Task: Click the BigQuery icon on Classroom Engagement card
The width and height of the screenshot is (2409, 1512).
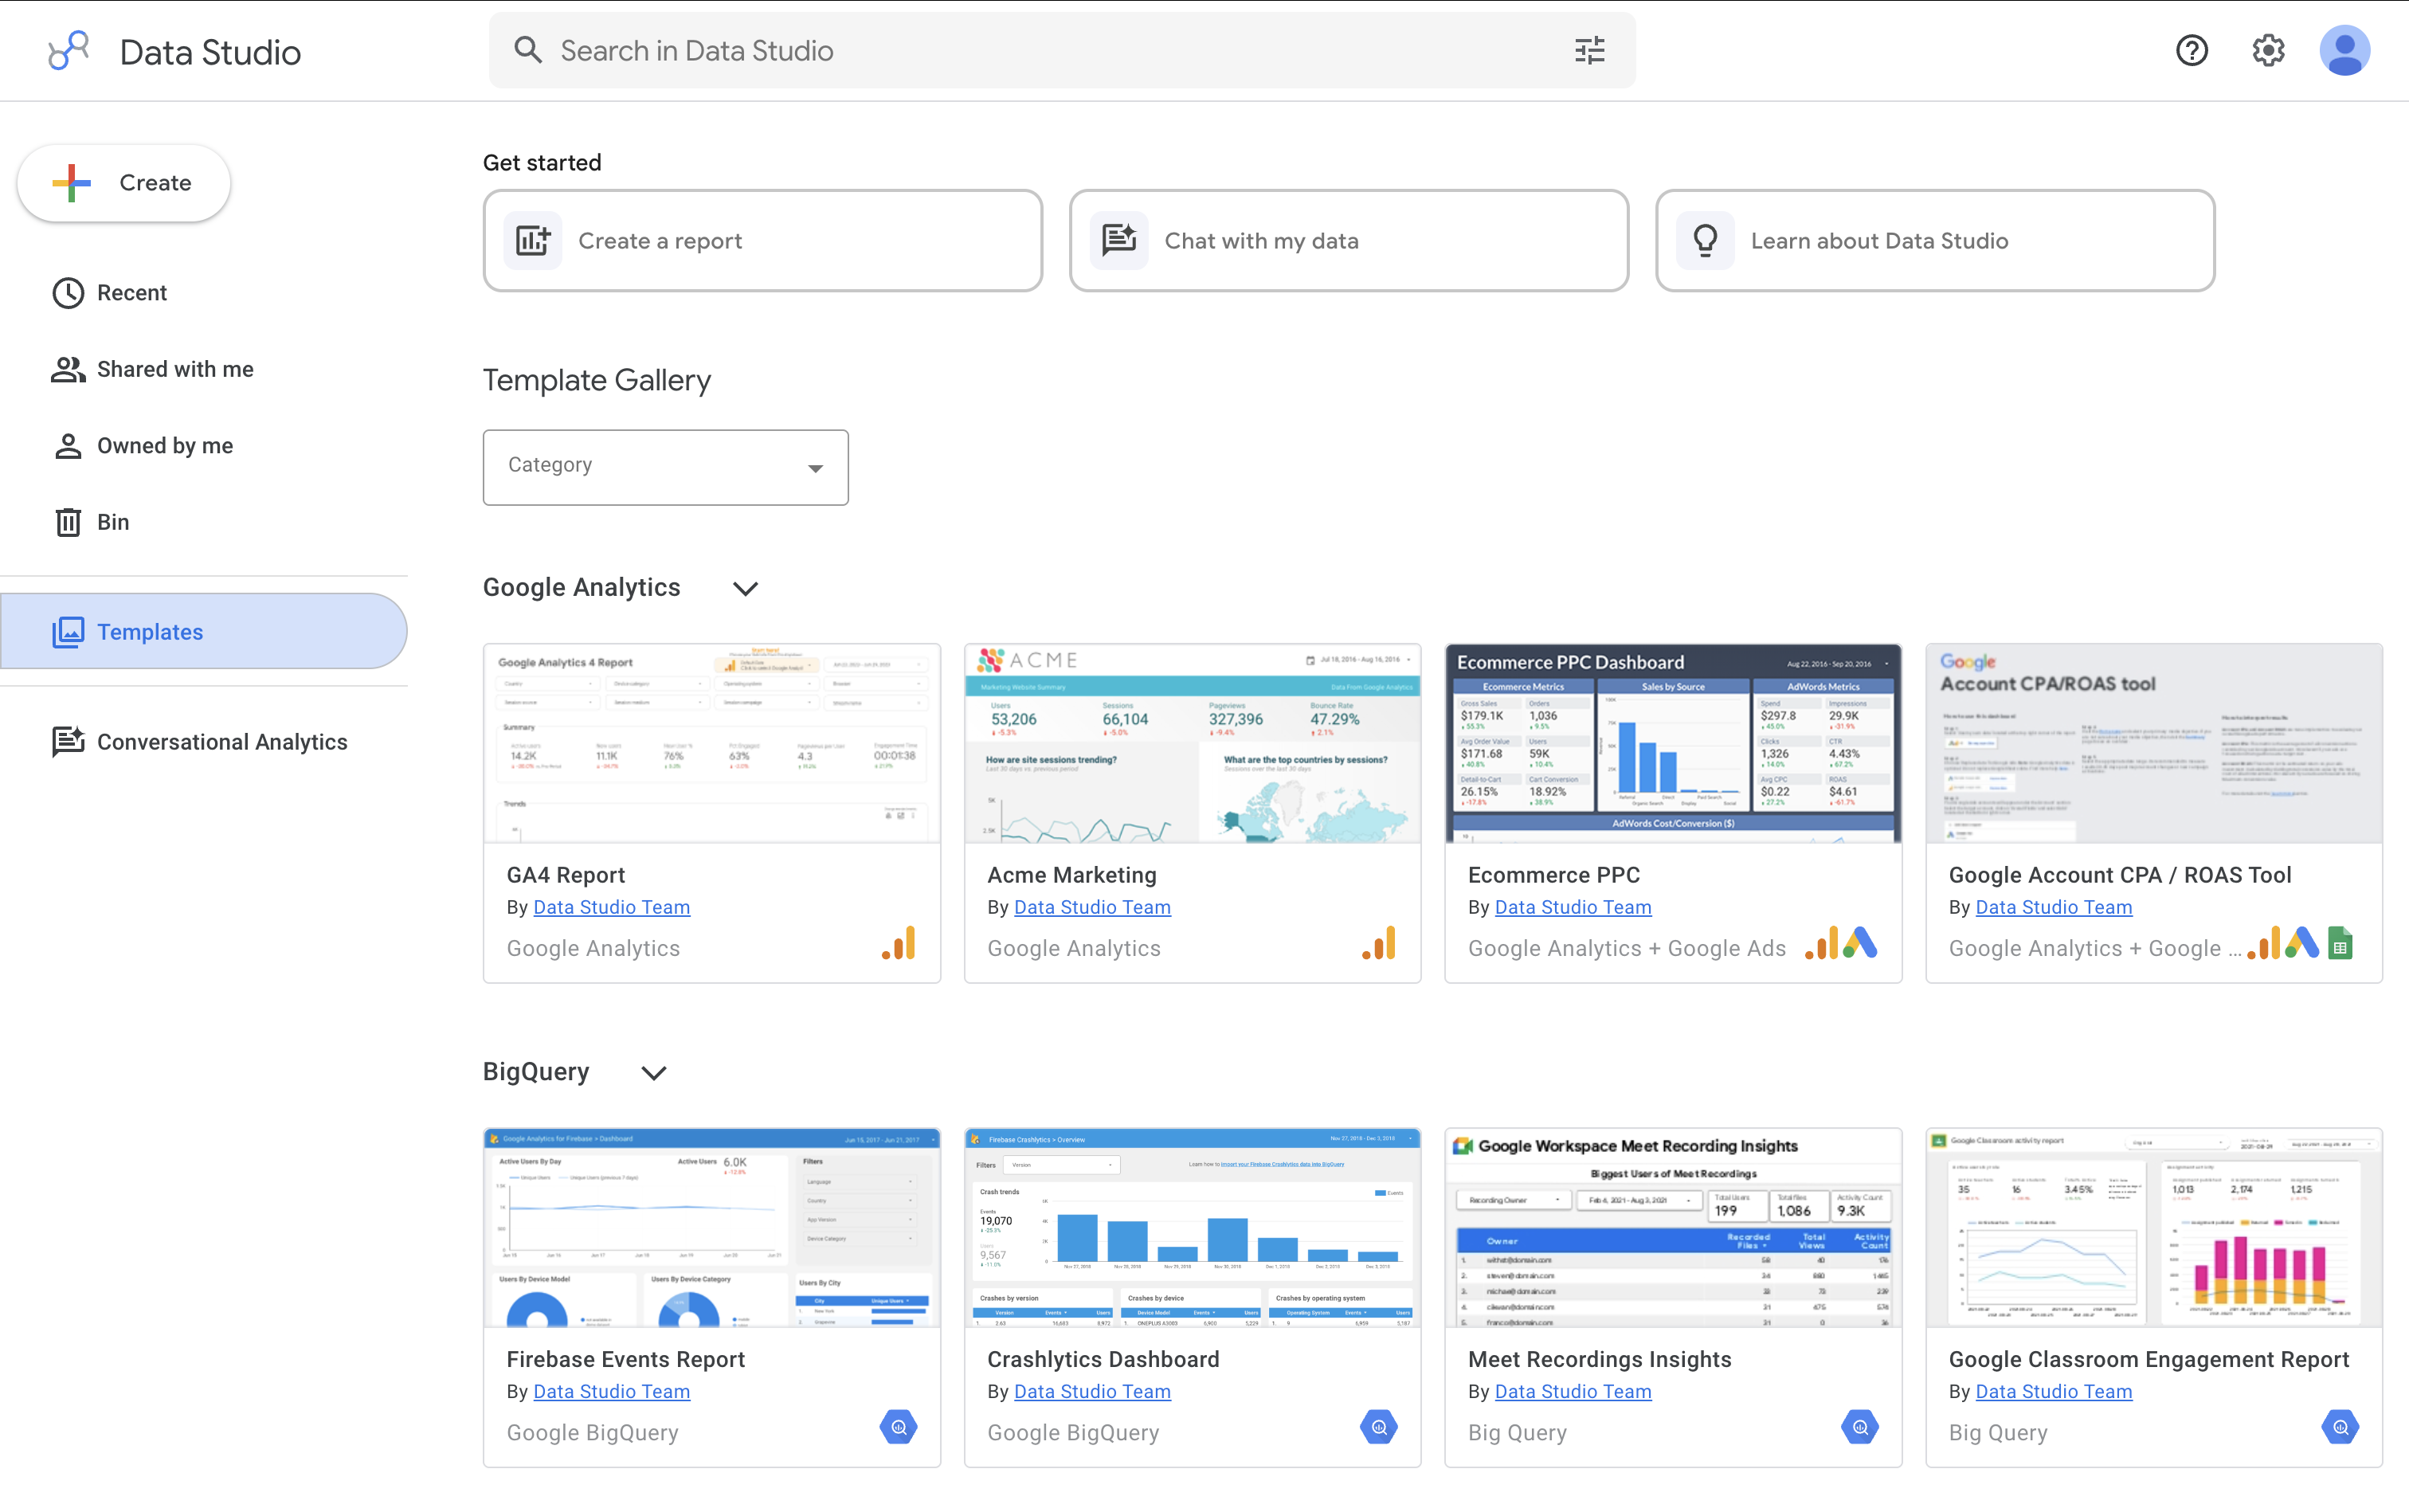Action: click(2341, 1428)
